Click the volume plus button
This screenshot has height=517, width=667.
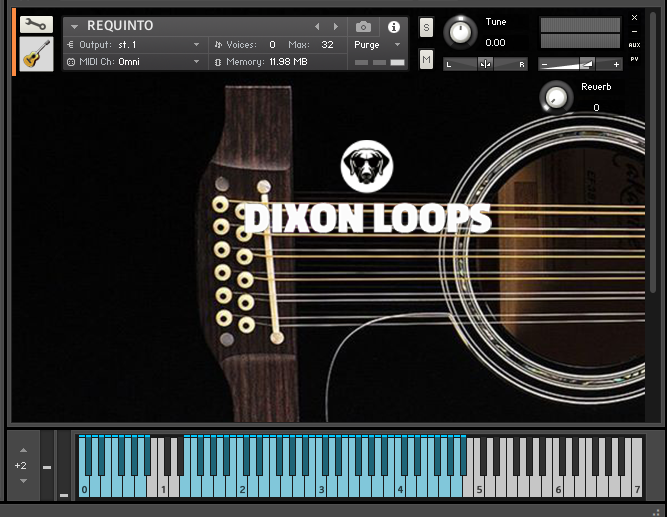(x=616, y=64)
